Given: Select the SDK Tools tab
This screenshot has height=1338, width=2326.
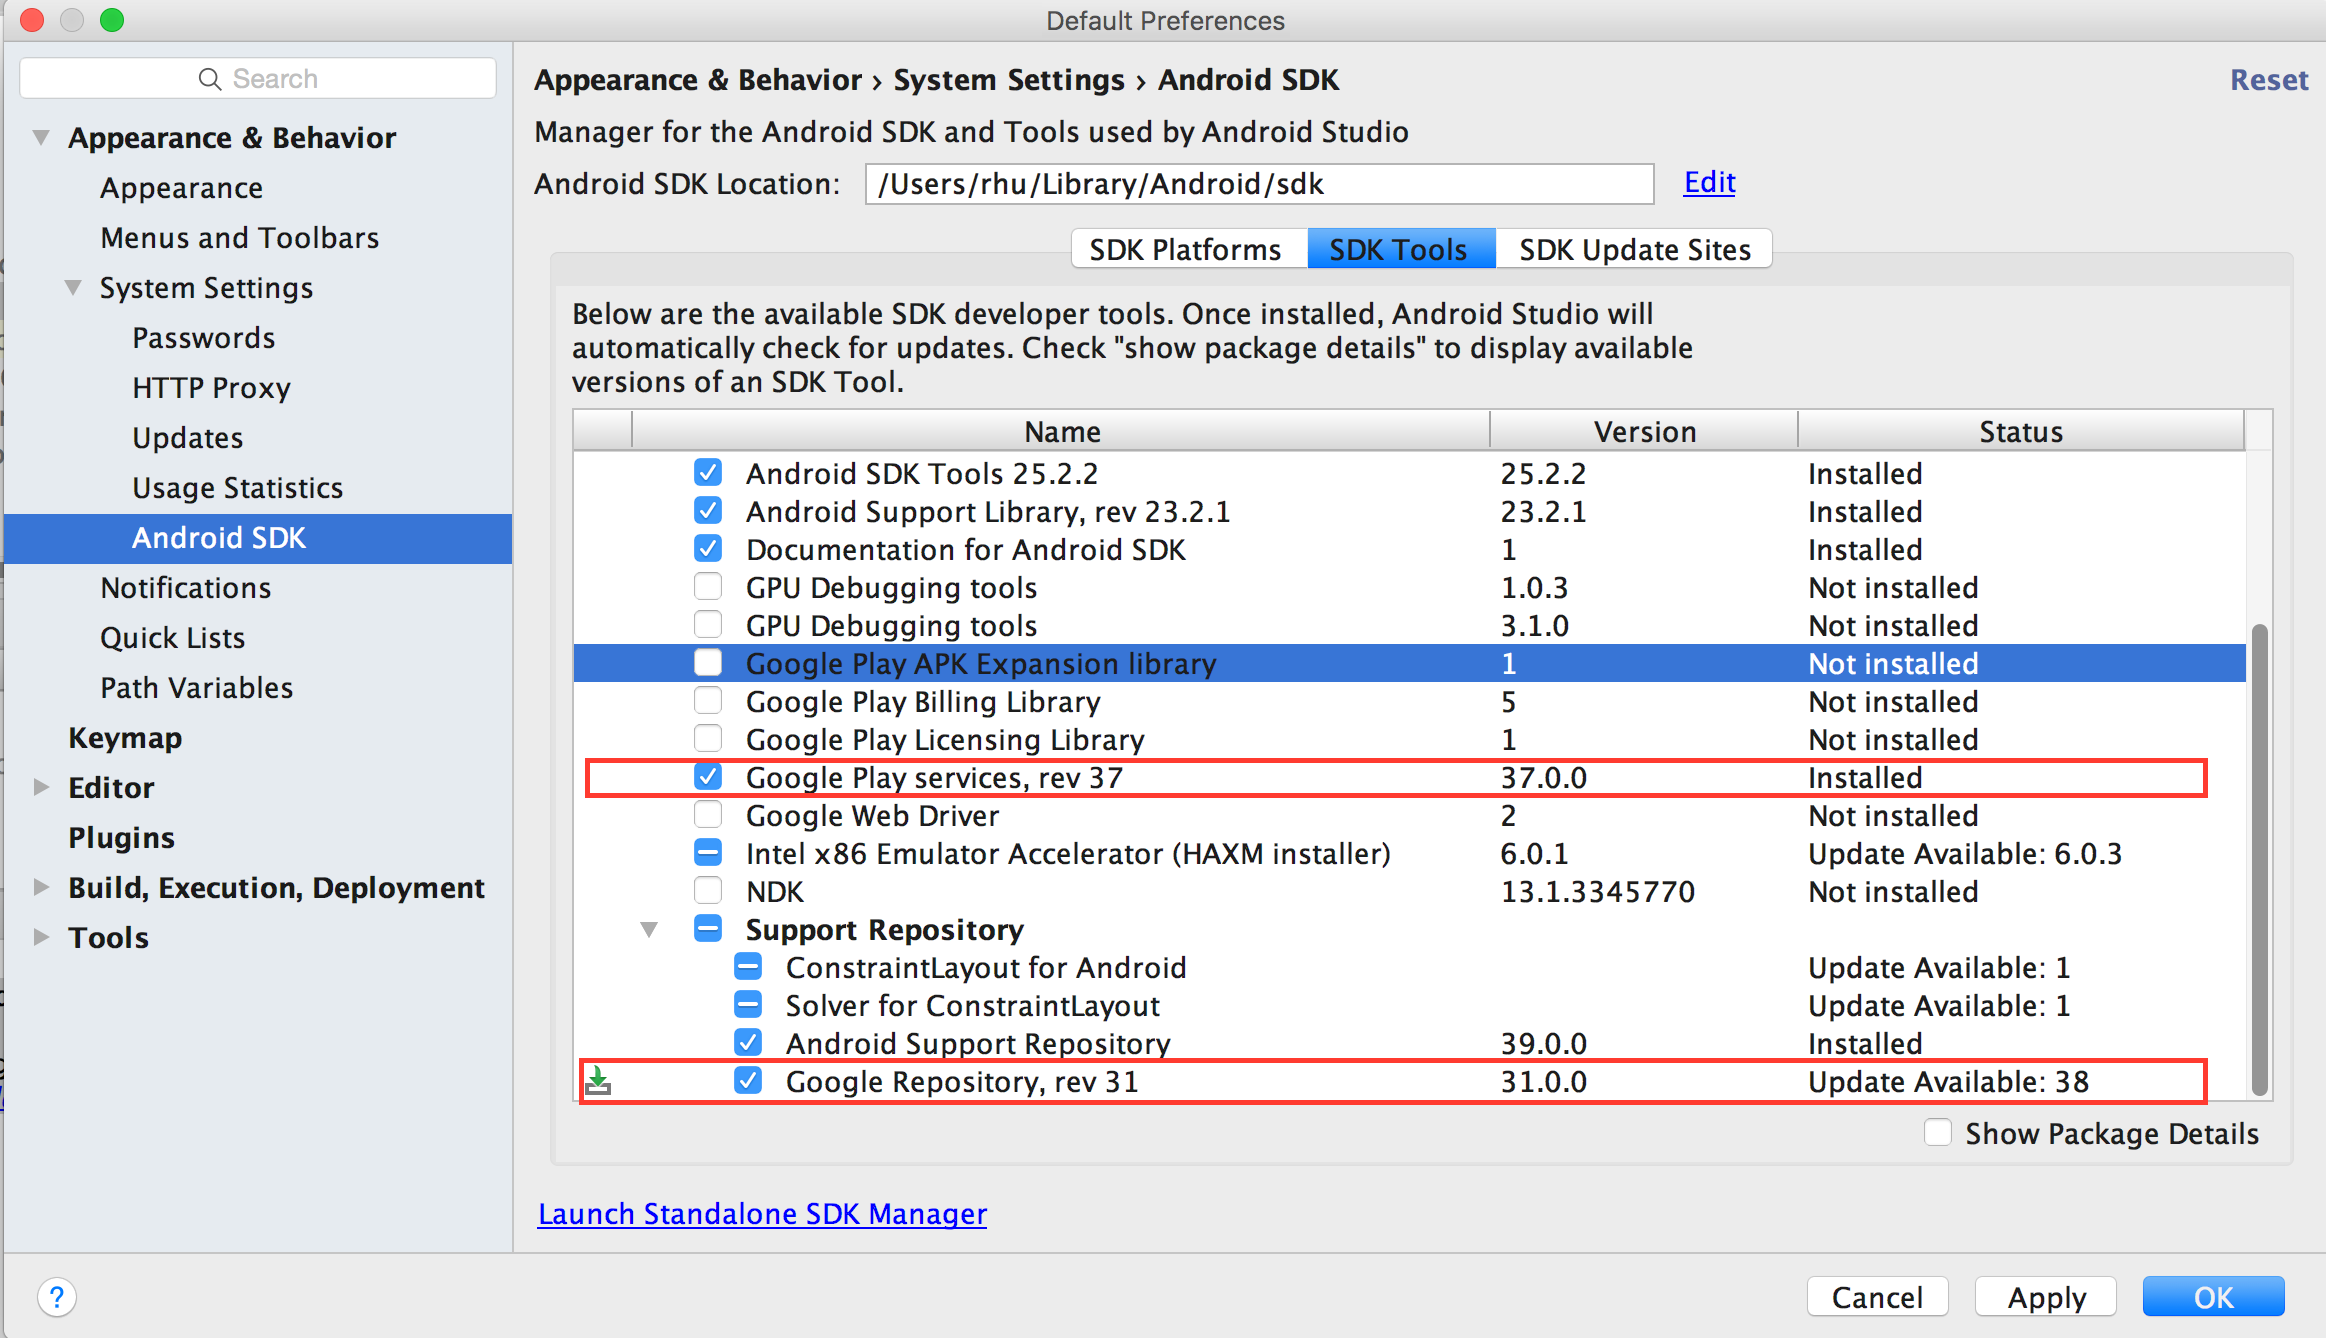Looking at the screenshot, I should 1400,249.
